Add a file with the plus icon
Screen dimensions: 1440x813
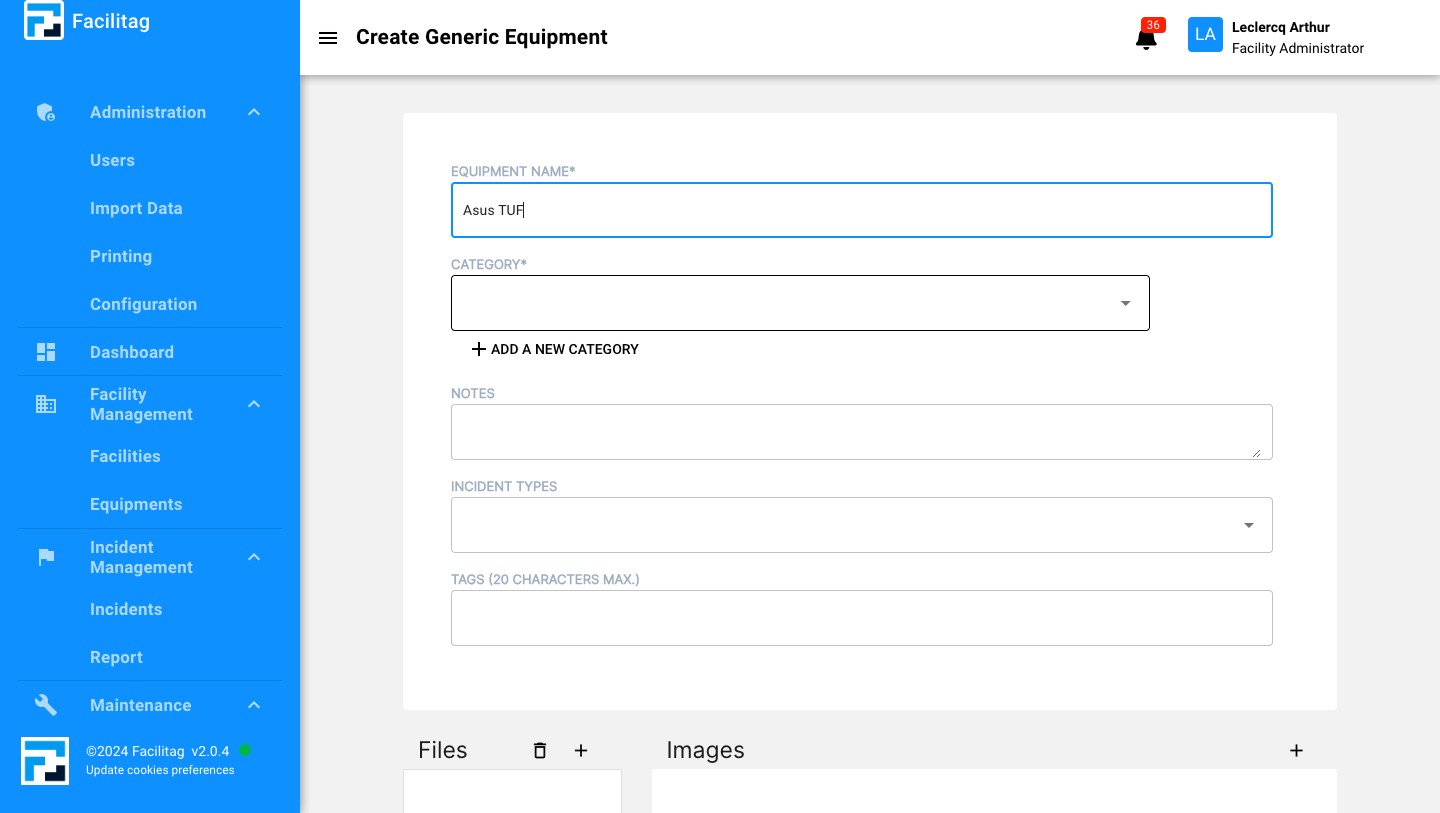[x=581, y=750]
